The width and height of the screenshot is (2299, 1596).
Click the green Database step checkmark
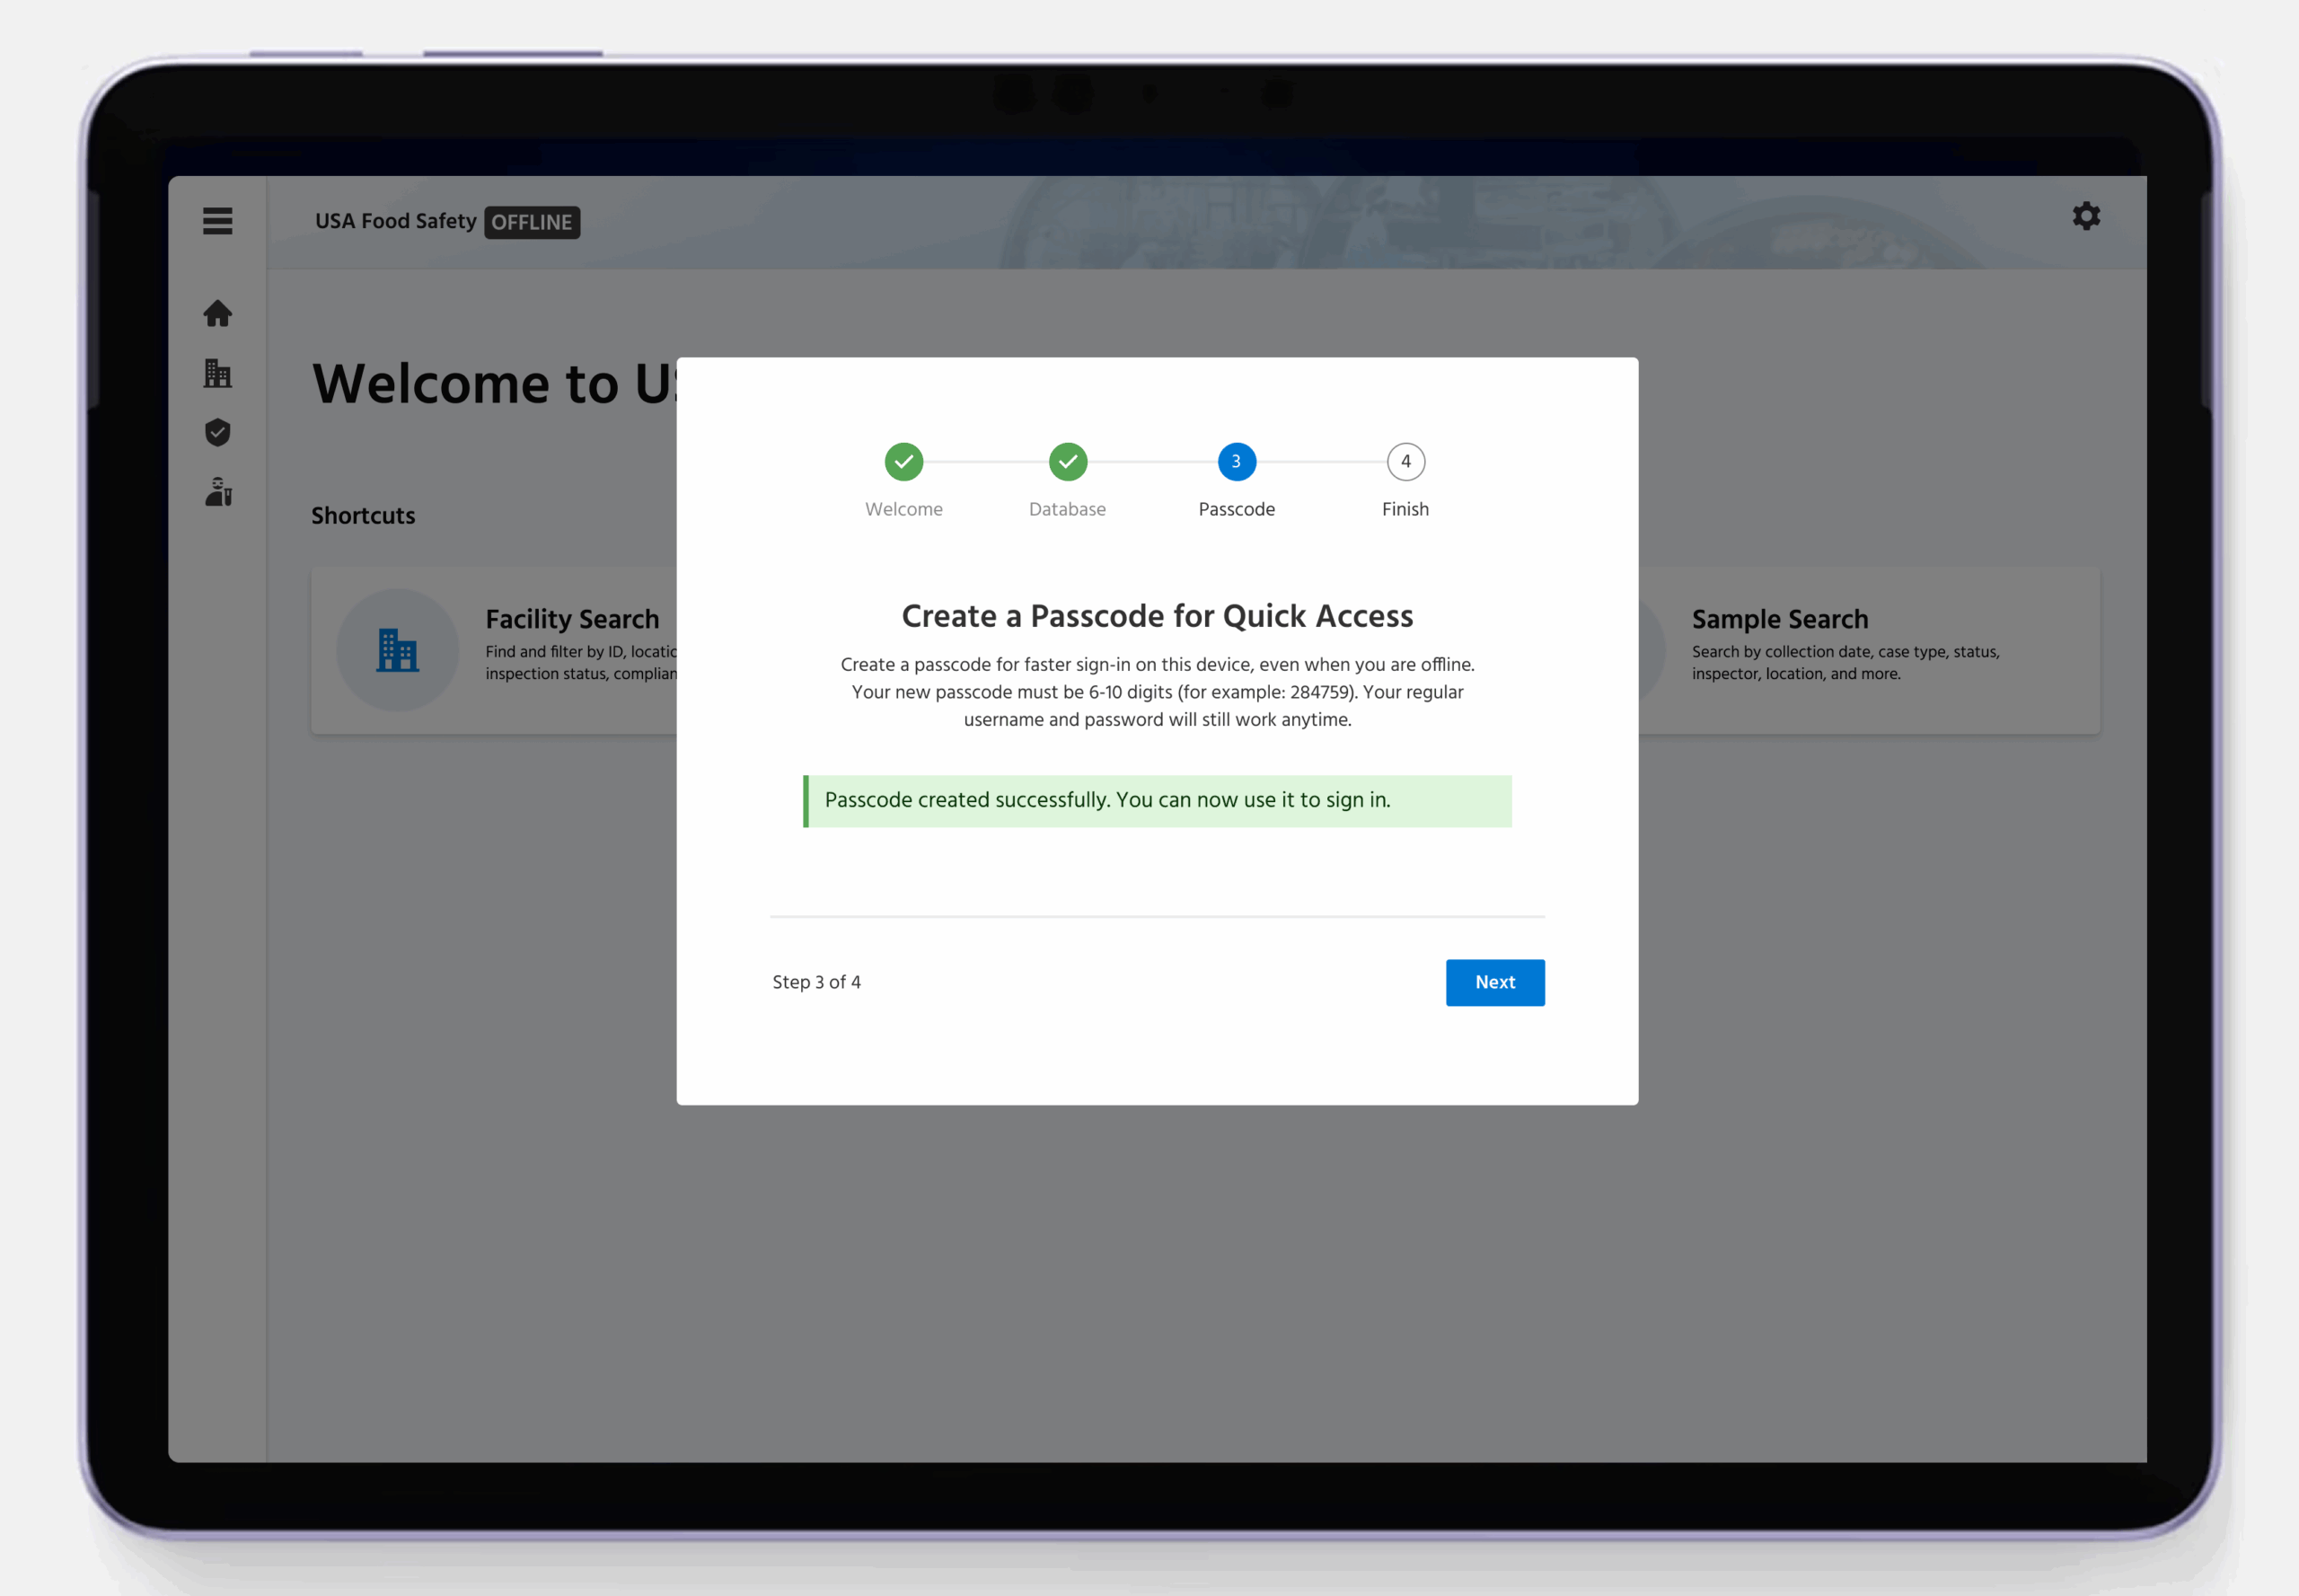pyautogui.click(x=1067, y=462)
